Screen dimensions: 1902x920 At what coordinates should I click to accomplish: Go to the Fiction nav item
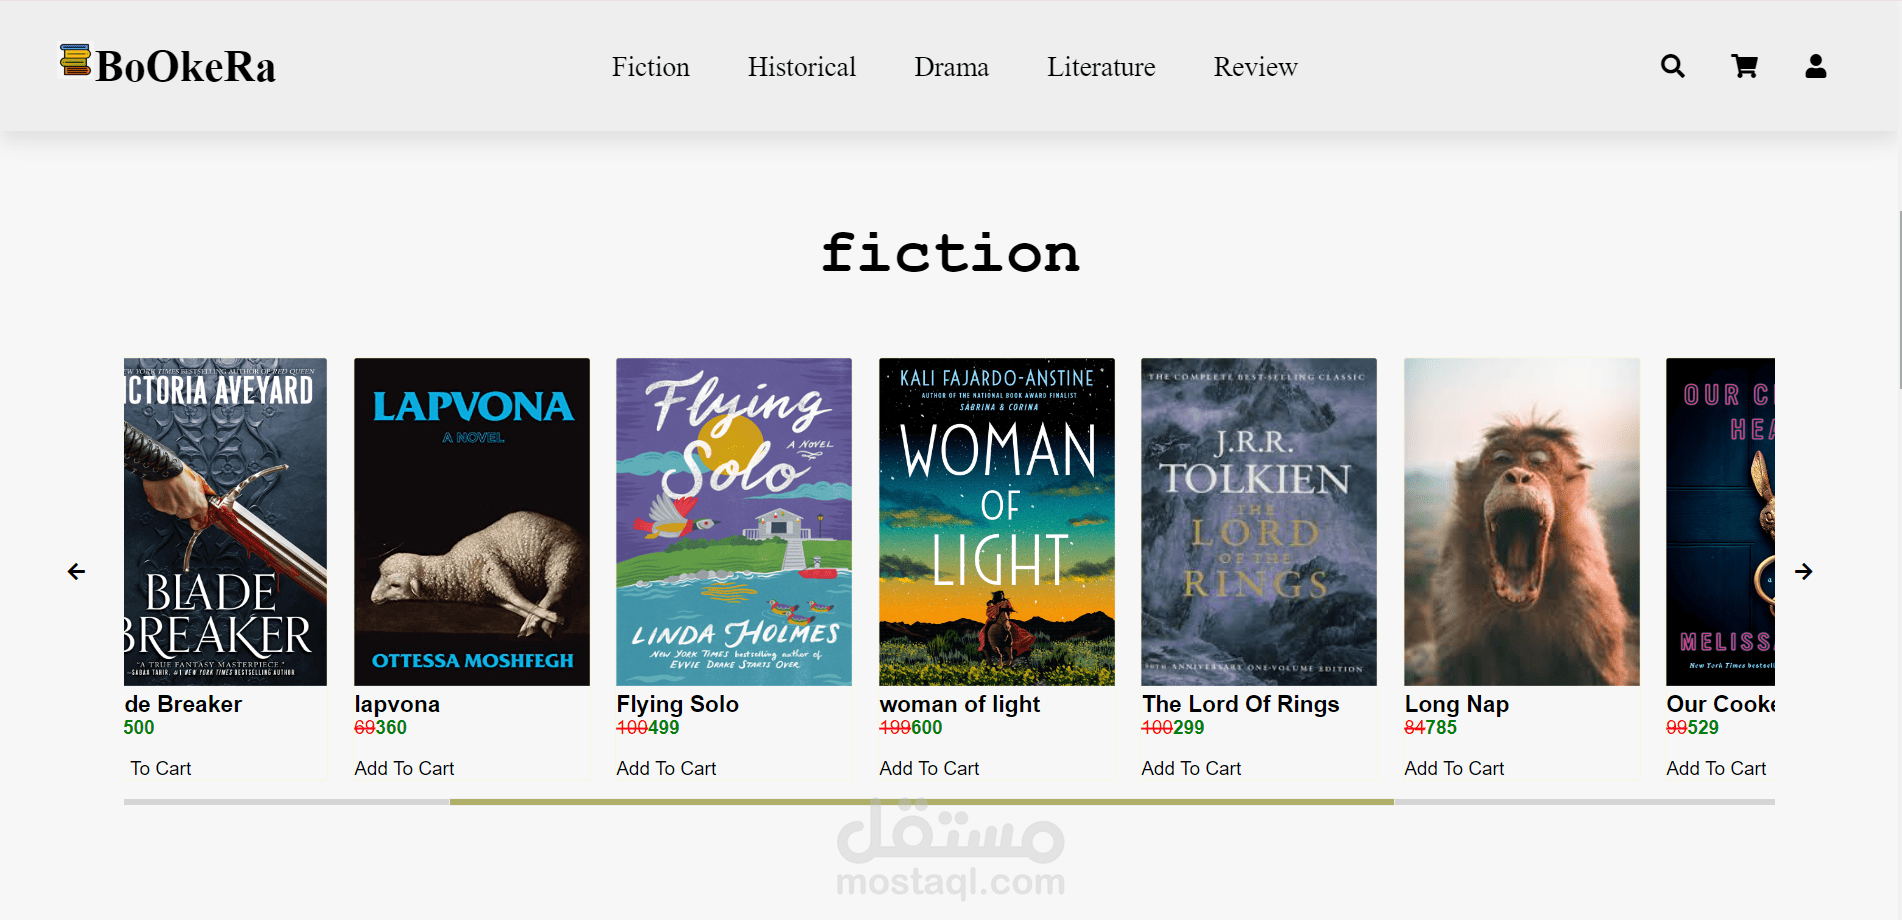click(x=651, y=67)
